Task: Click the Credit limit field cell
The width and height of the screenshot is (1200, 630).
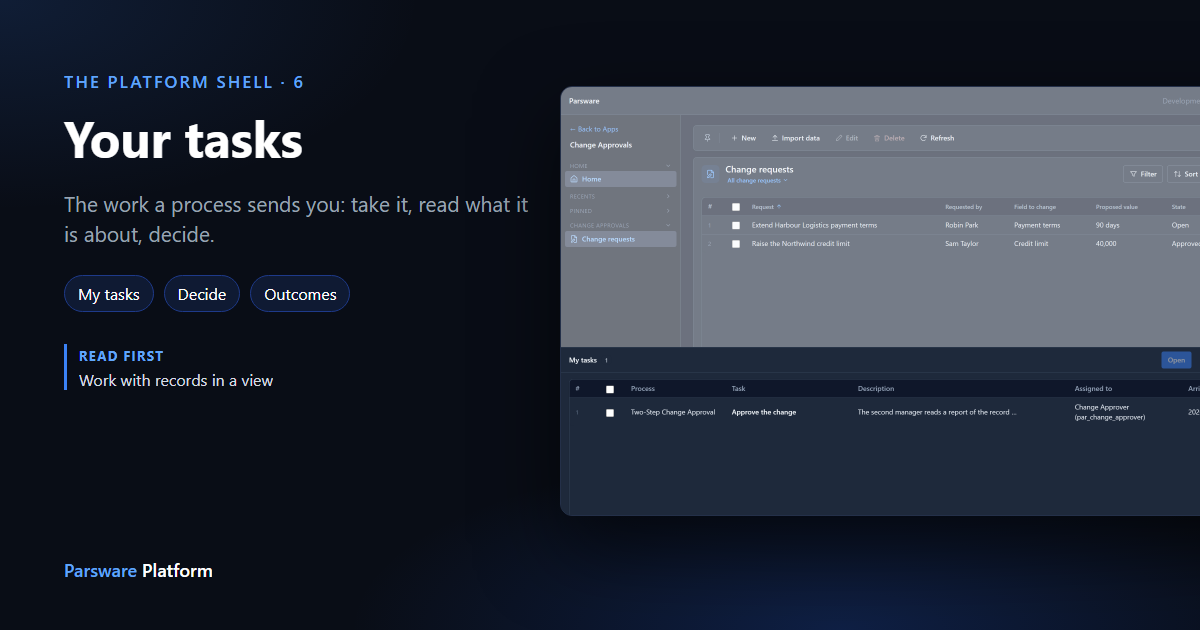Action: [x=1031, y=244]
